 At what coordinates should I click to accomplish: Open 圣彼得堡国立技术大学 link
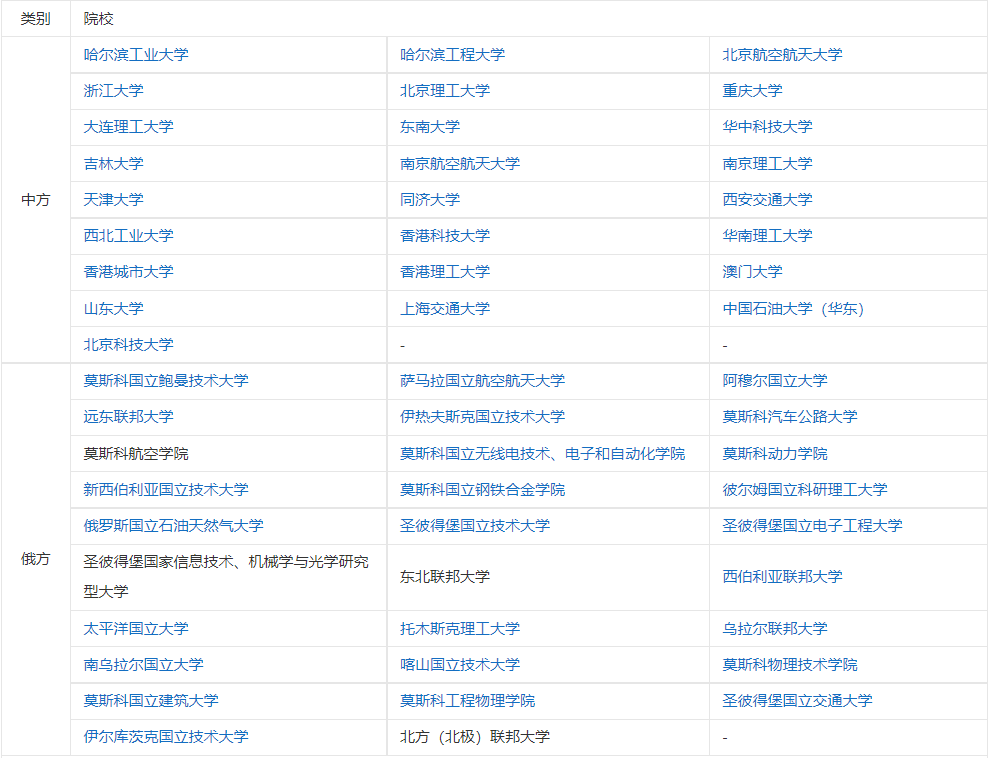coord(475,525)
